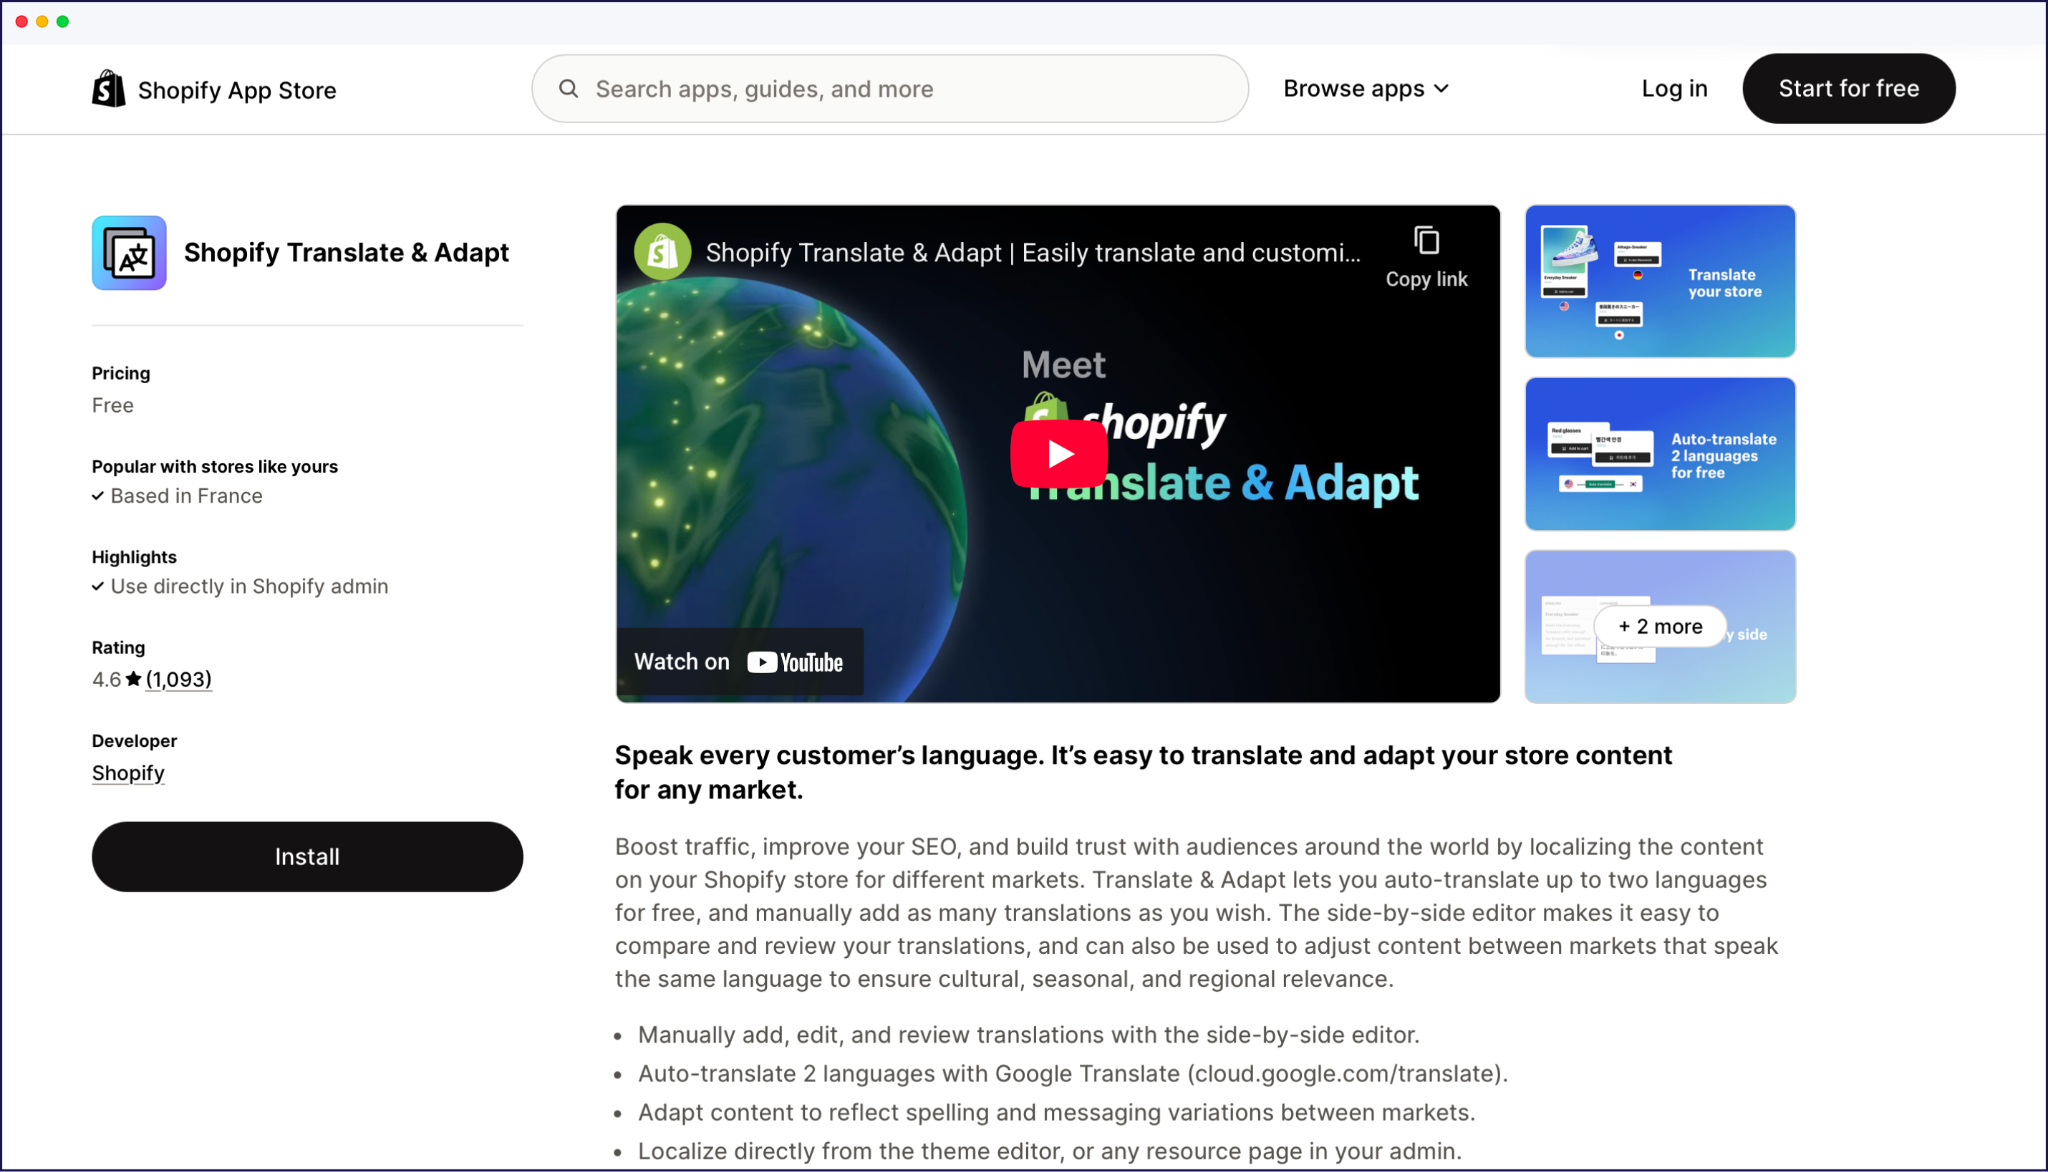Click the search magnifier icon
Image resolution: width=2048 pixels, height=1172 pixels.
point(568,89)
